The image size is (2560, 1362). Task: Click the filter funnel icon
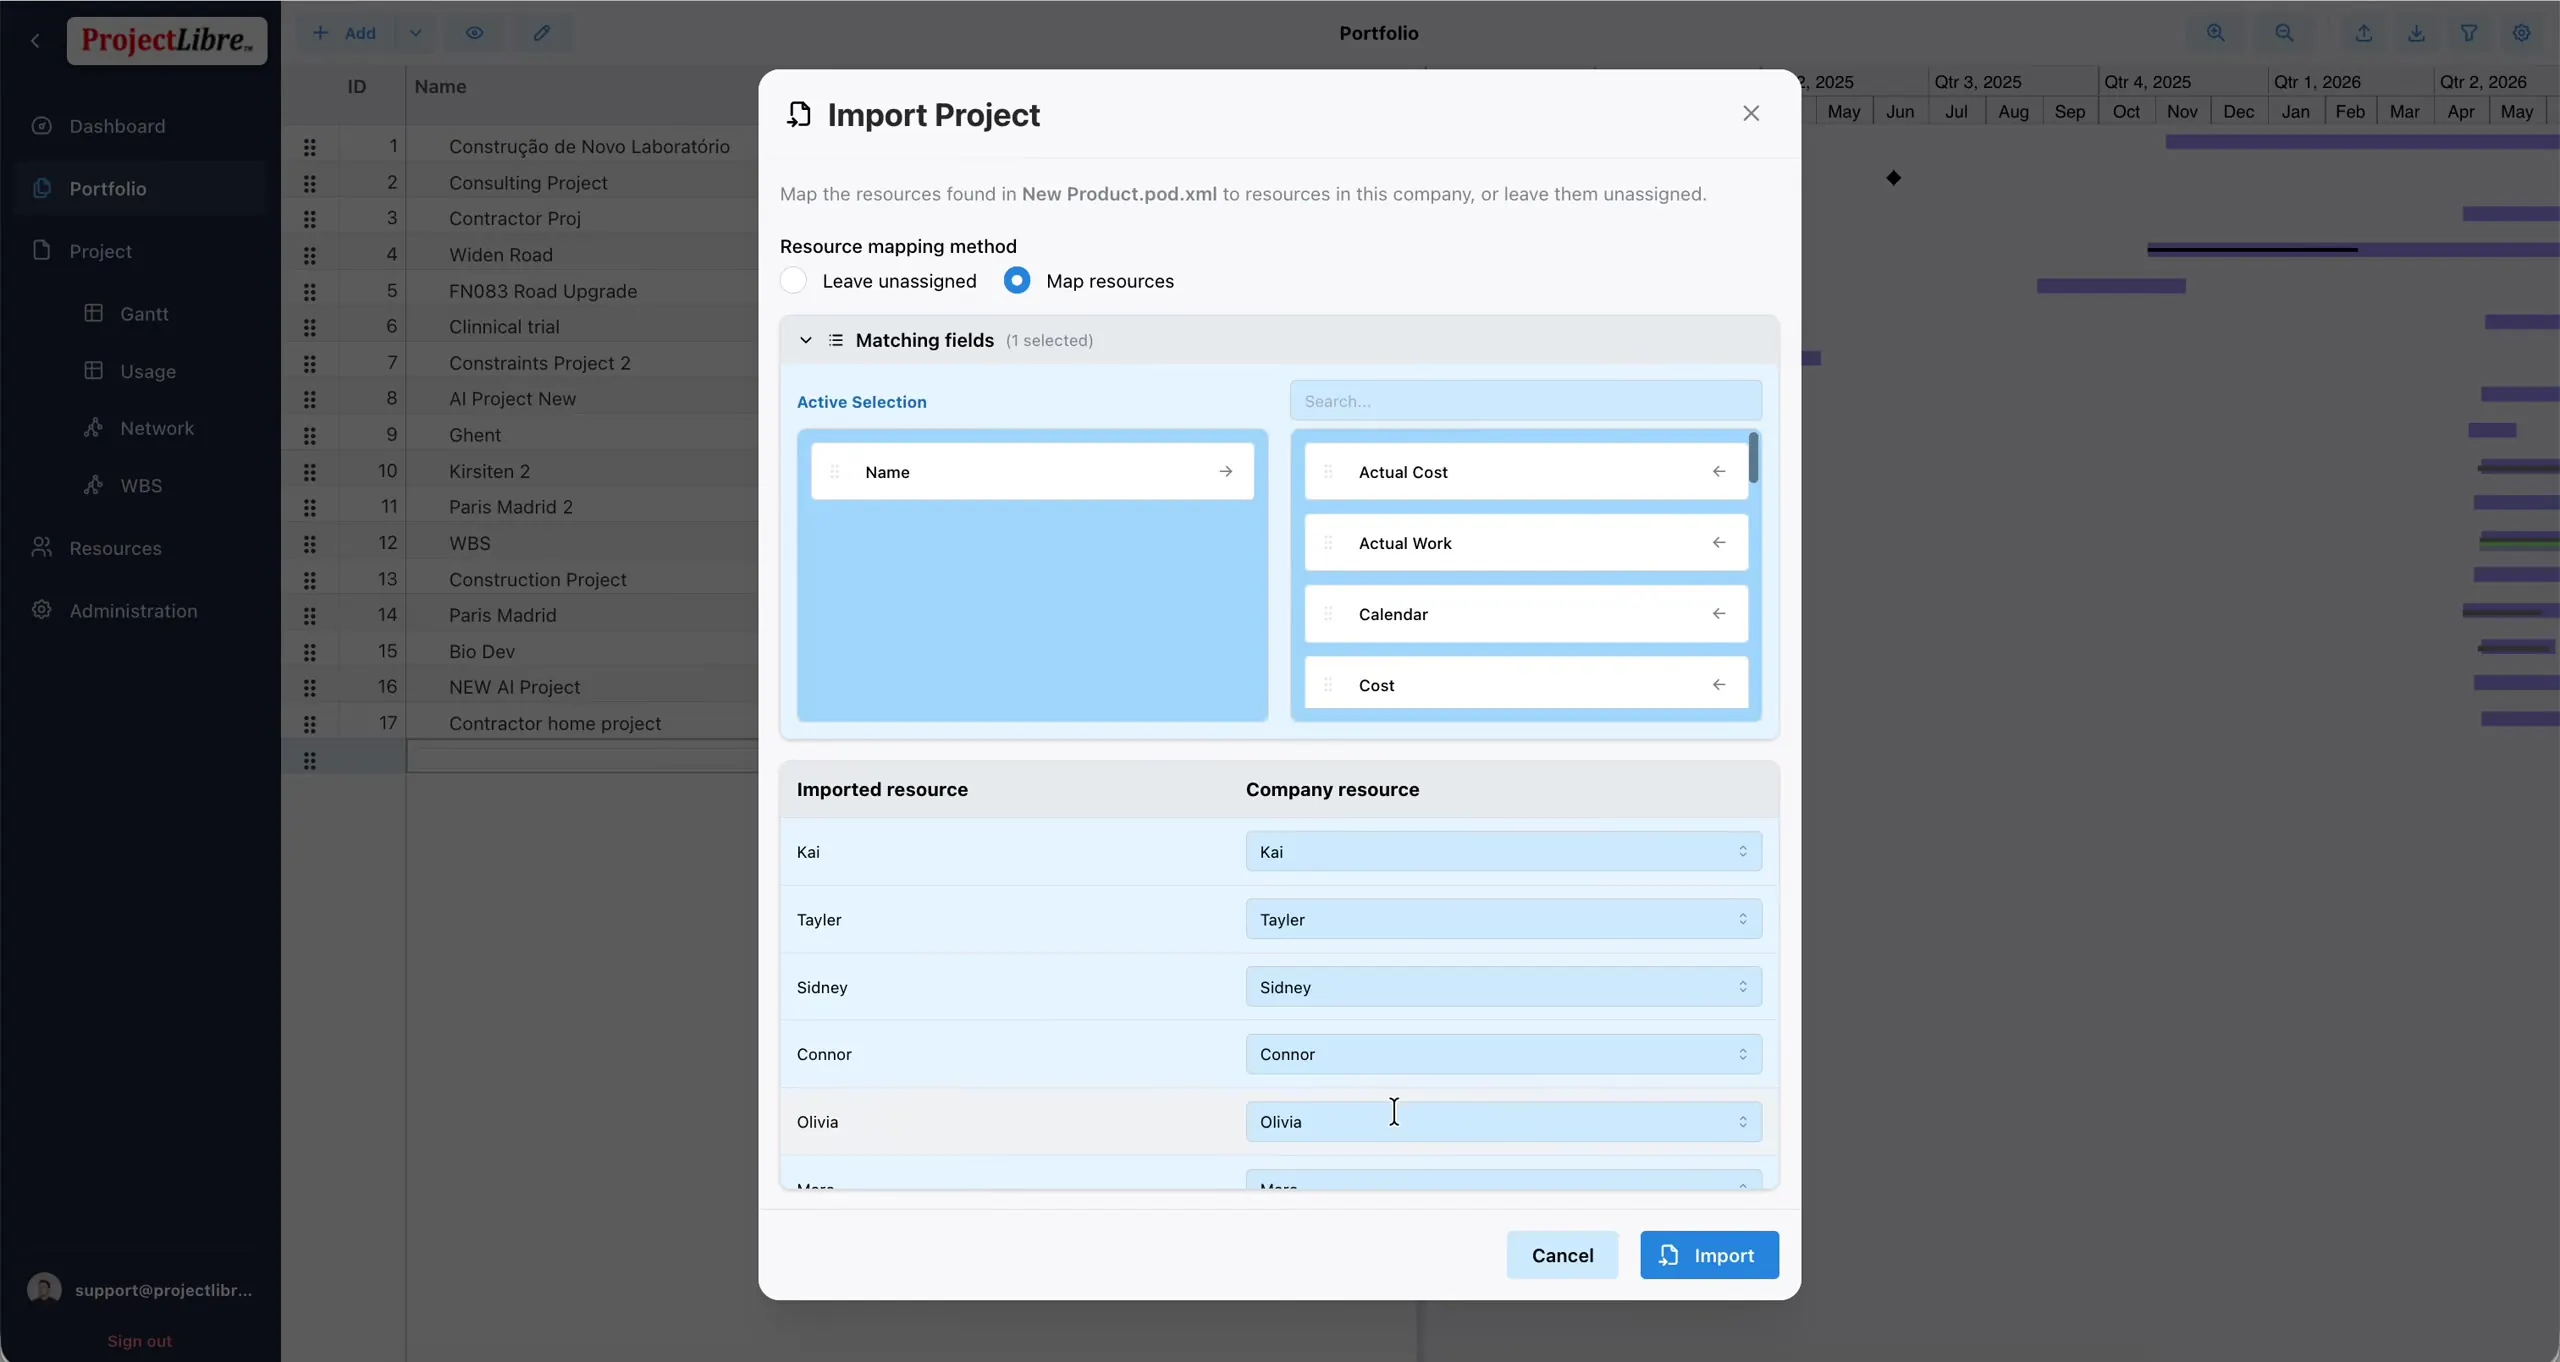[x=2469, y=33]
